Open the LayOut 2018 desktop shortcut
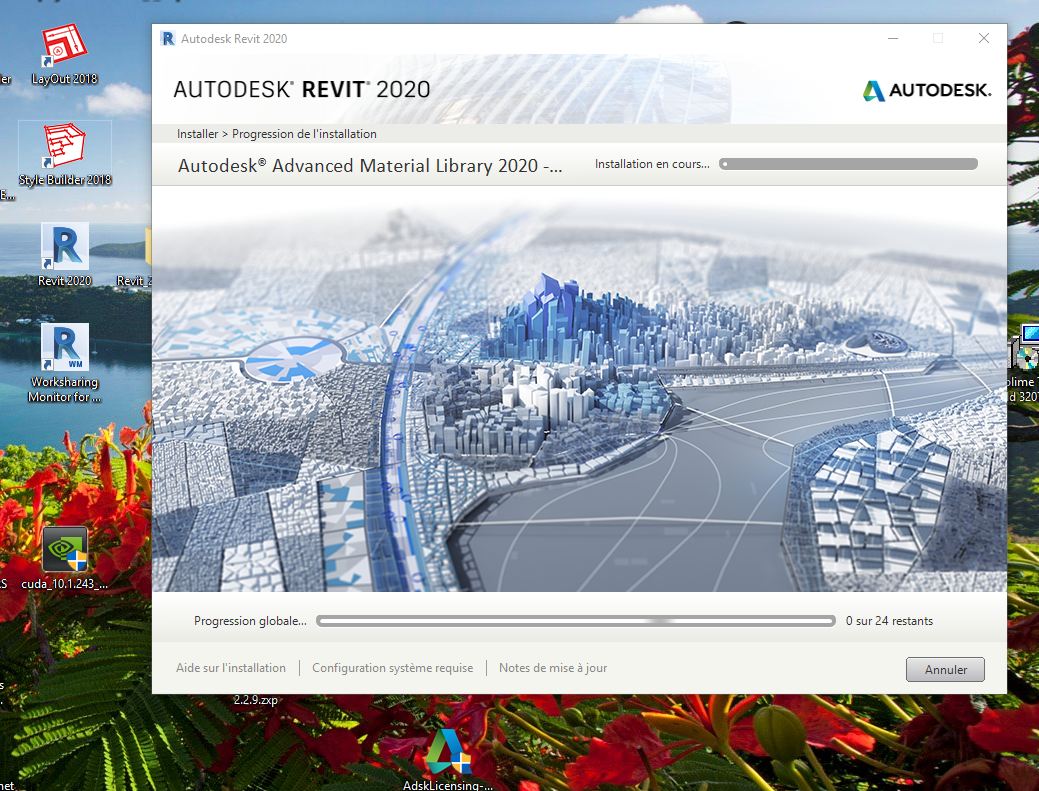The width and height of the screenshot is (1039, 791). [x=64, y=54]
